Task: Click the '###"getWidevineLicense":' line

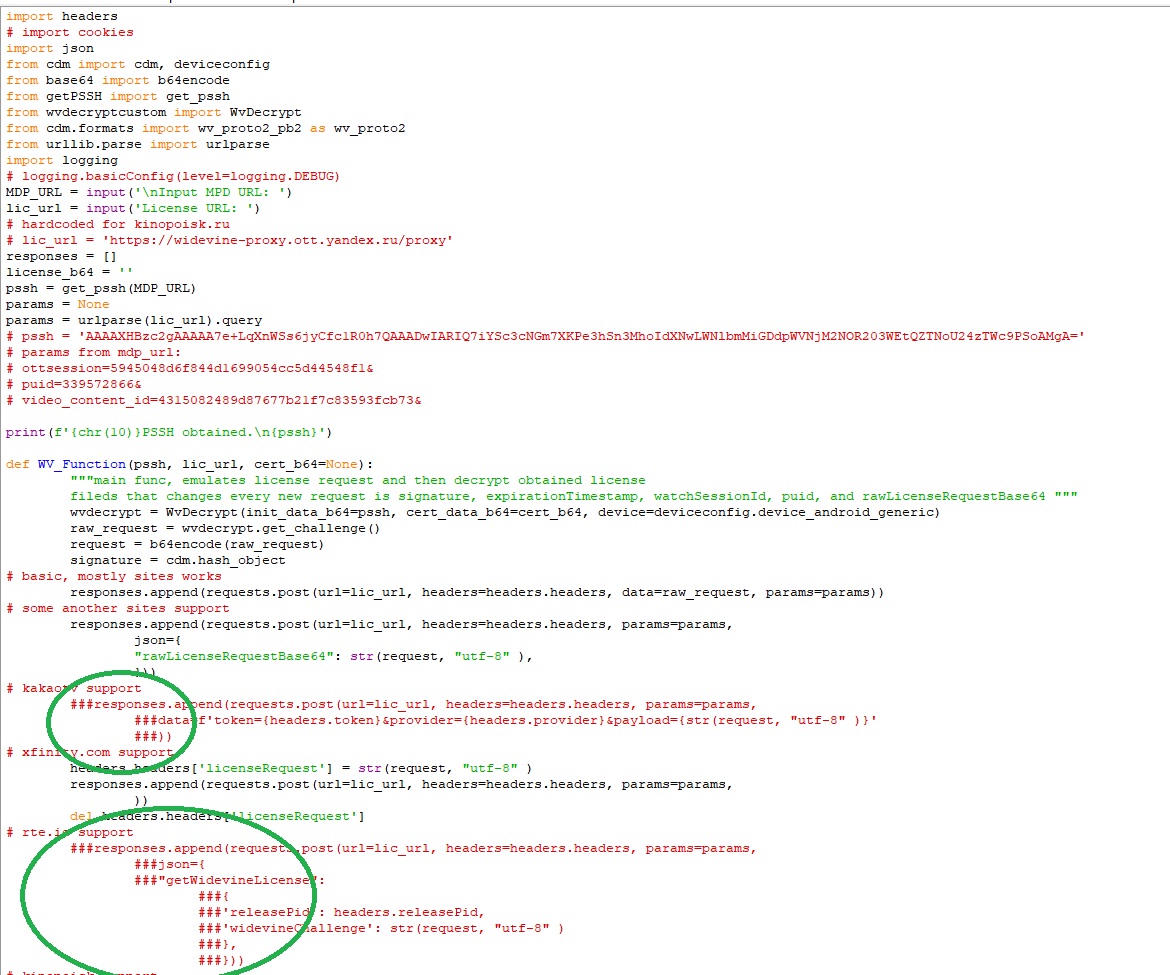Action: pos(230,882)
